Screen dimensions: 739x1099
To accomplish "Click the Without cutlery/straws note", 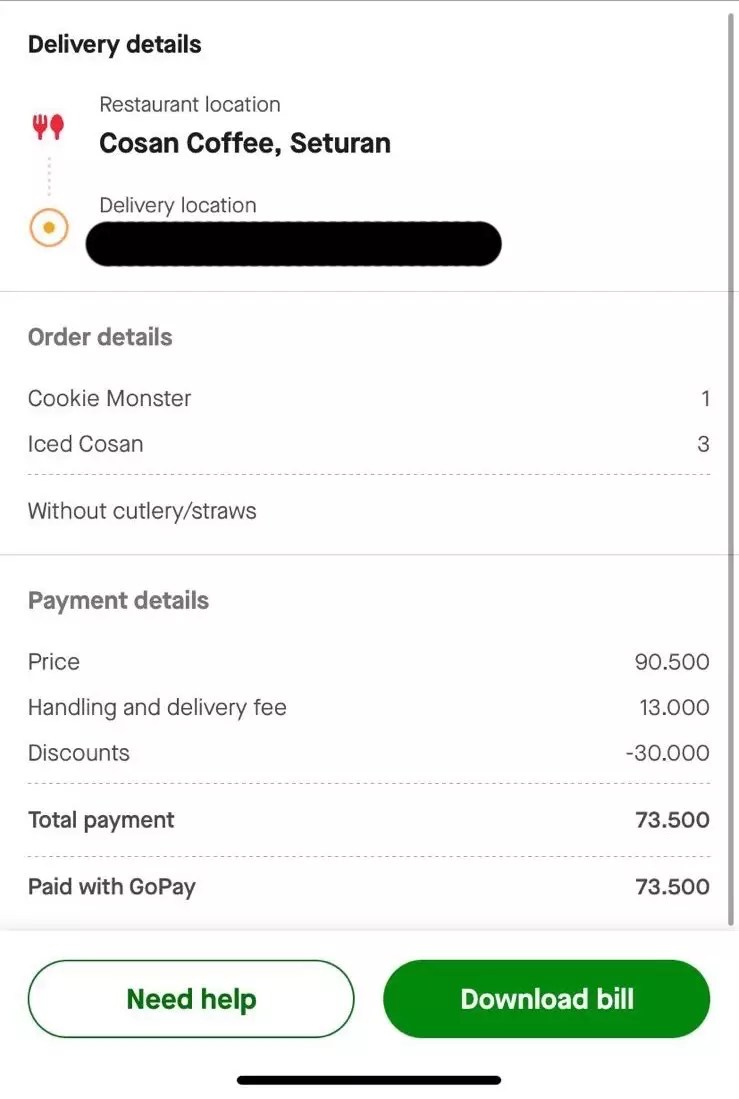I will (x=142, y=511).
